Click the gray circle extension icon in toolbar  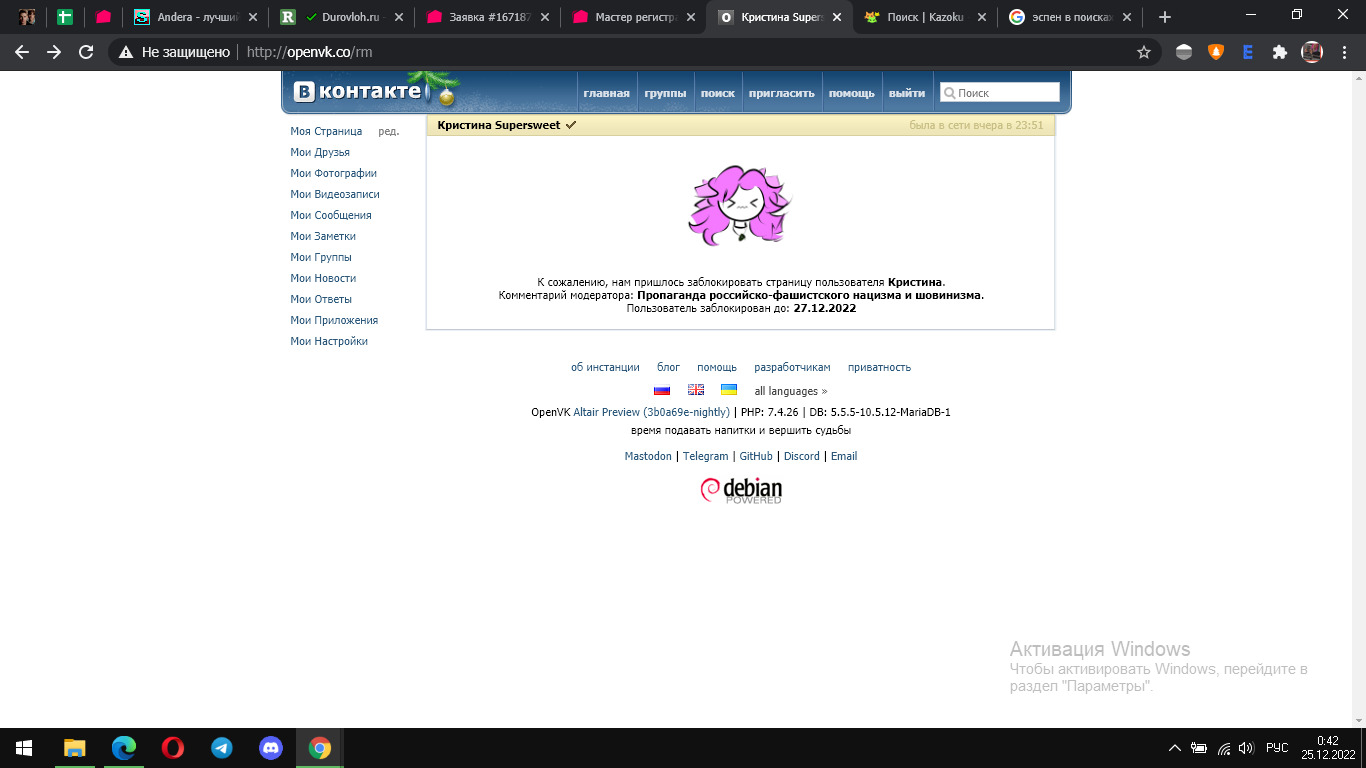(x=1184, y=52)
